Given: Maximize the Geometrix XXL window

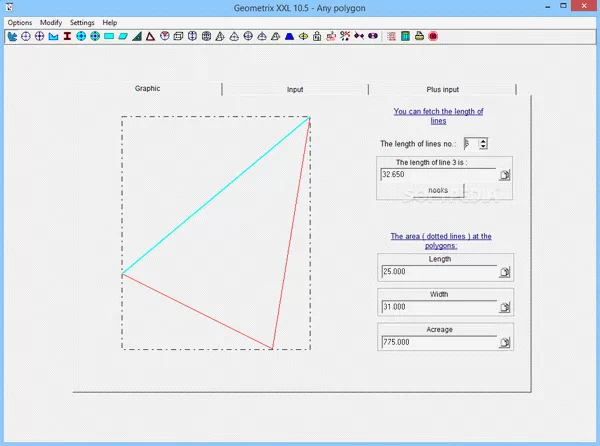Looking at the screenshot, I should 563,6.
